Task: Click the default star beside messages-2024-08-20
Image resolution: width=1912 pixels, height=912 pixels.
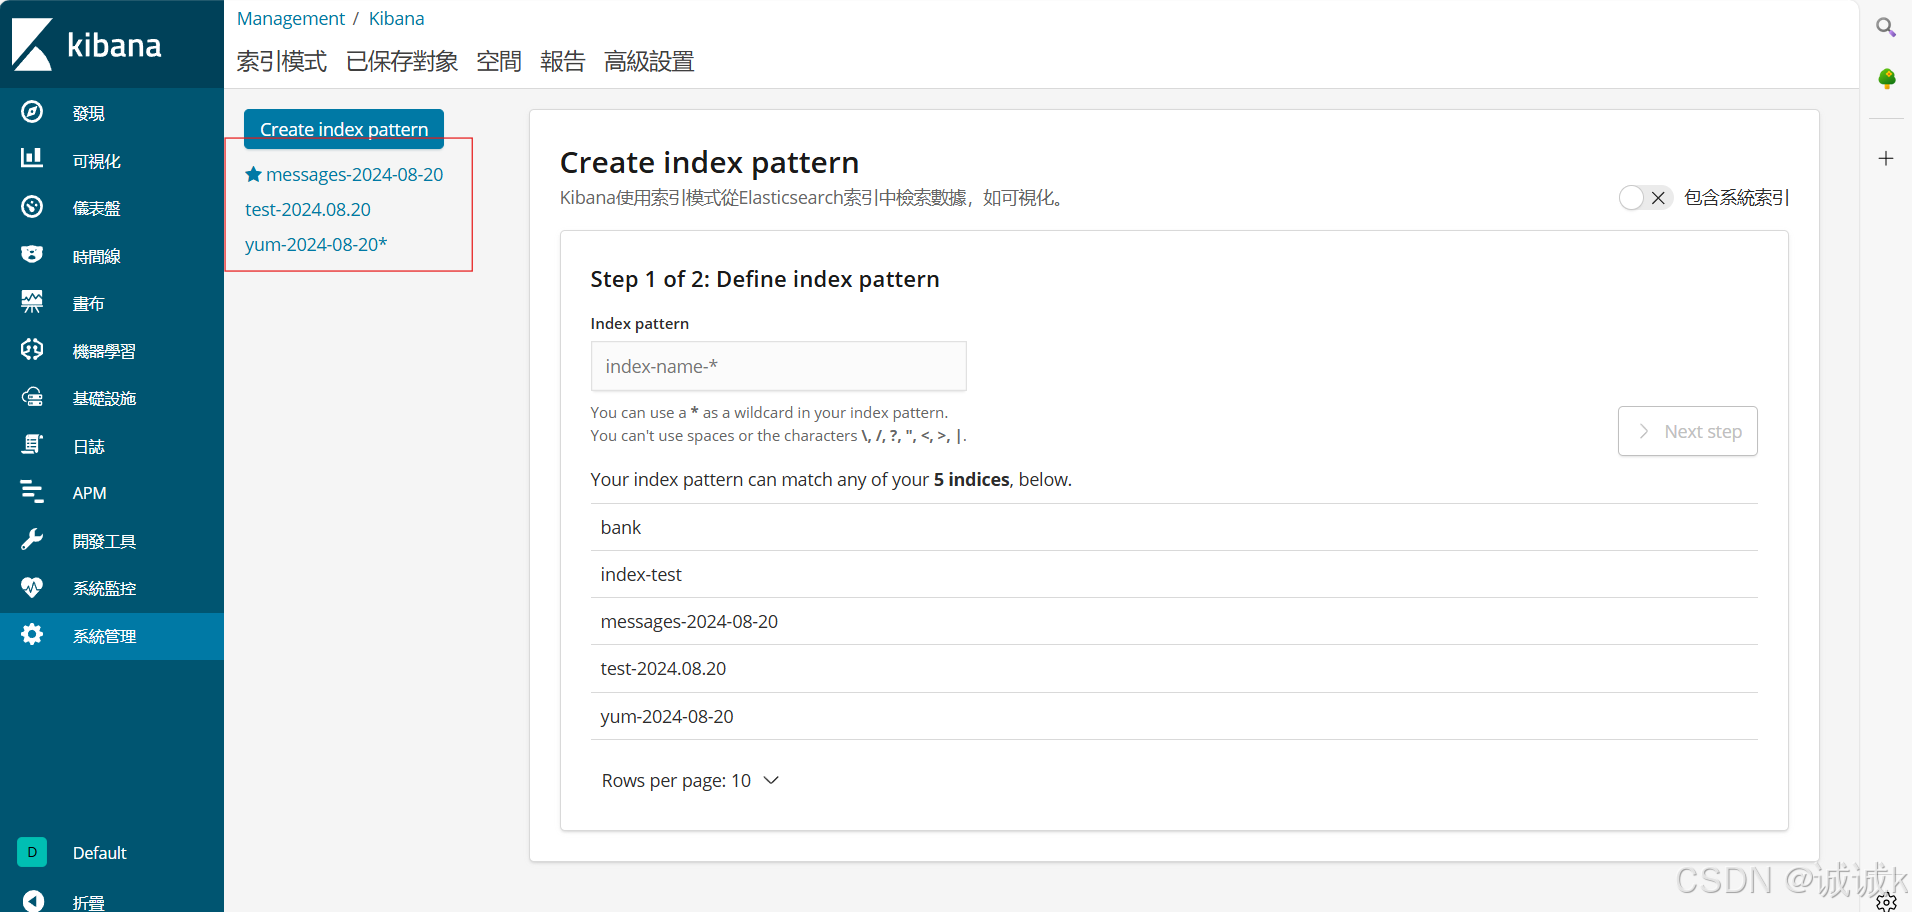Action: pos(254,174)
